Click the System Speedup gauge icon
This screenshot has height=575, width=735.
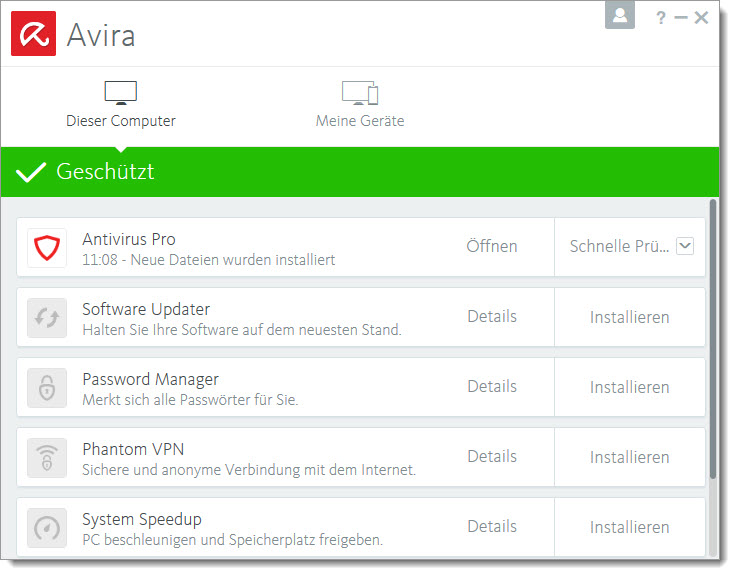tap(47, 528)
